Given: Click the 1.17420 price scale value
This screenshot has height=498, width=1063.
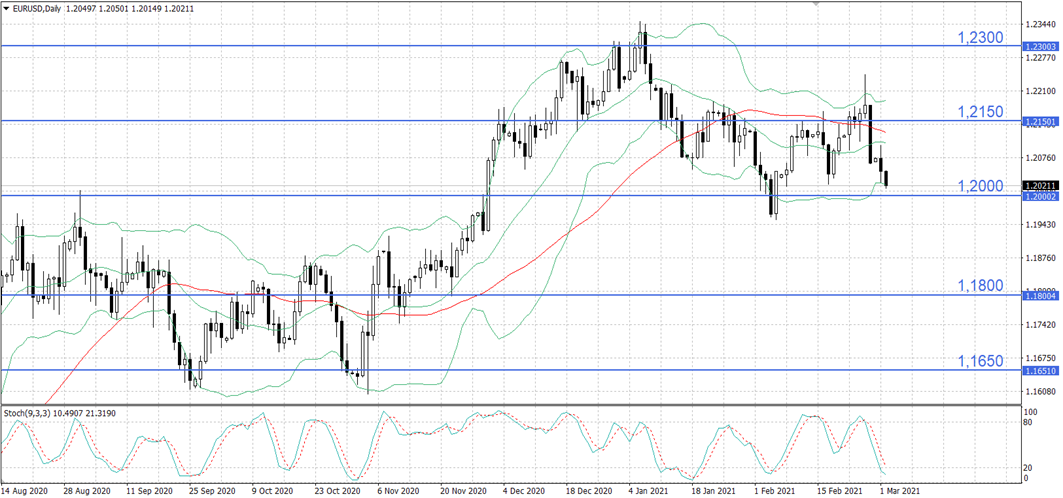Looking at the screenshot, I should click(x=1042, y=325).
